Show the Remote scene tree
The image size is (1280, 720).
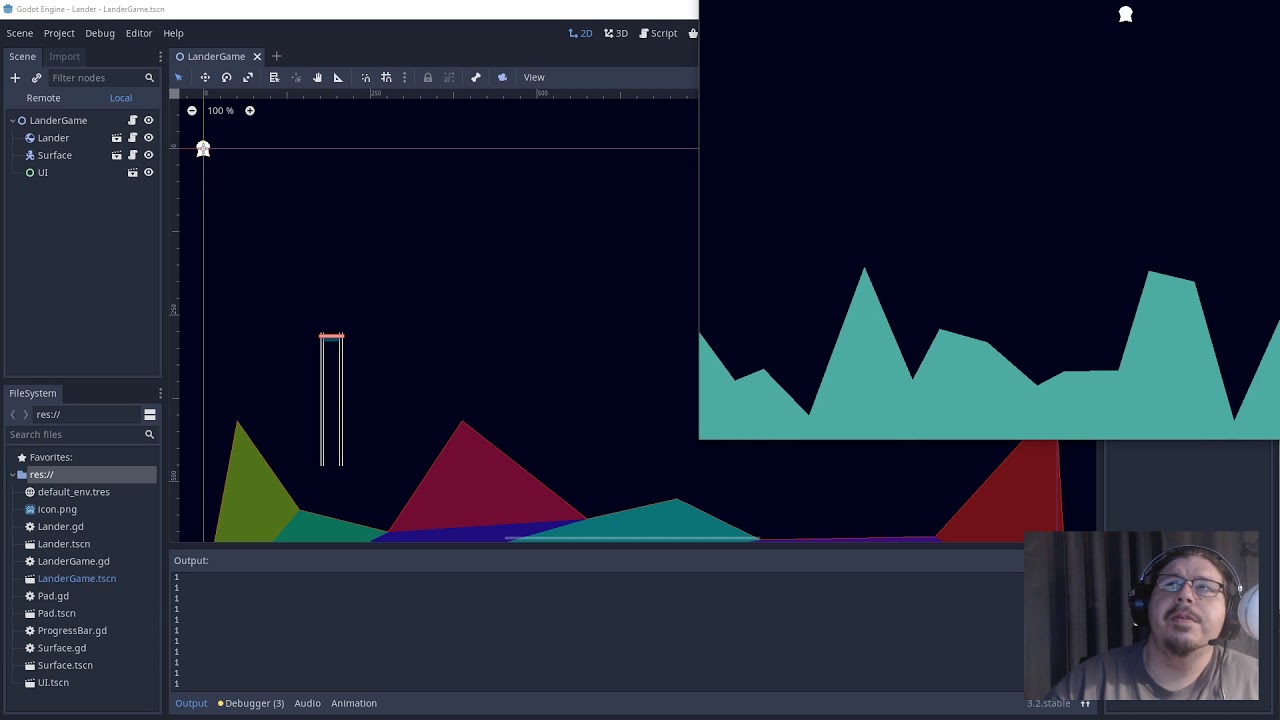click(43, 98)
